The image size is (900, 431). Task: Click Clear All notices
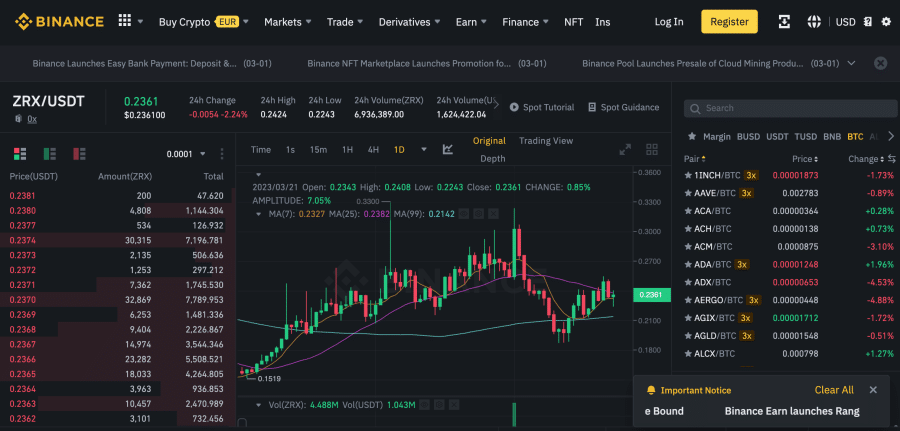coord(834,390)
